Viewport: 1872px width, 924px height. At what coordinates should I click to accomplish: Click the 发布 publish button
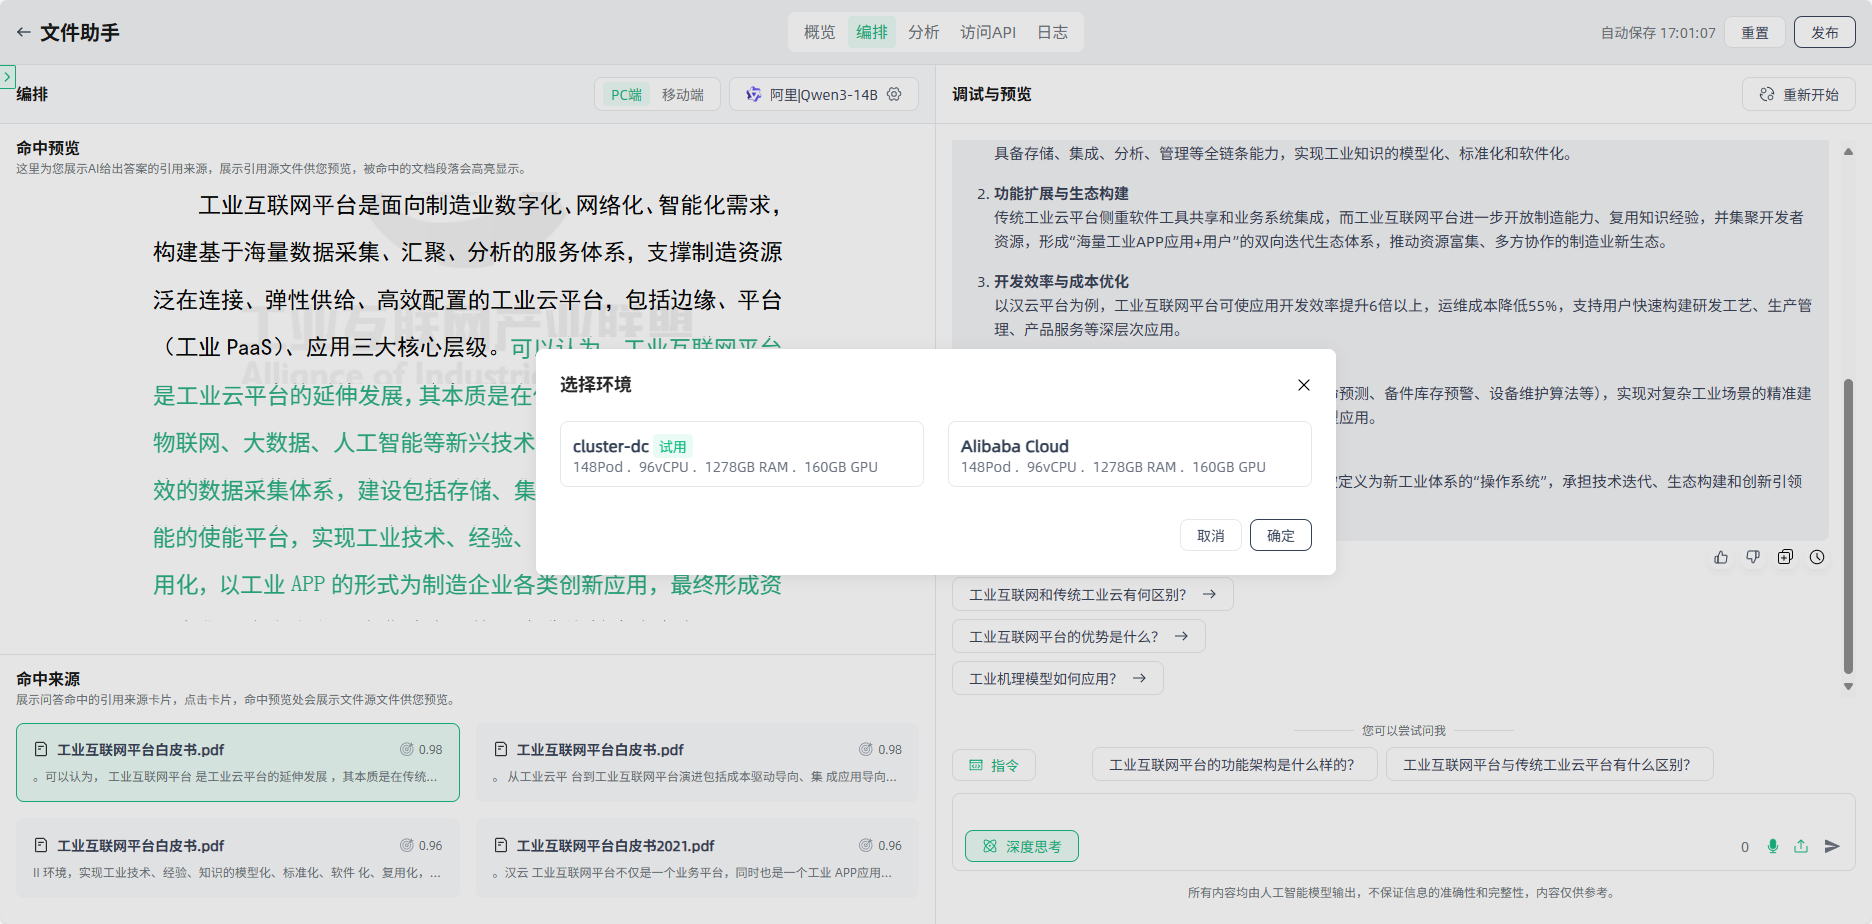click(x=1824, y=32)
